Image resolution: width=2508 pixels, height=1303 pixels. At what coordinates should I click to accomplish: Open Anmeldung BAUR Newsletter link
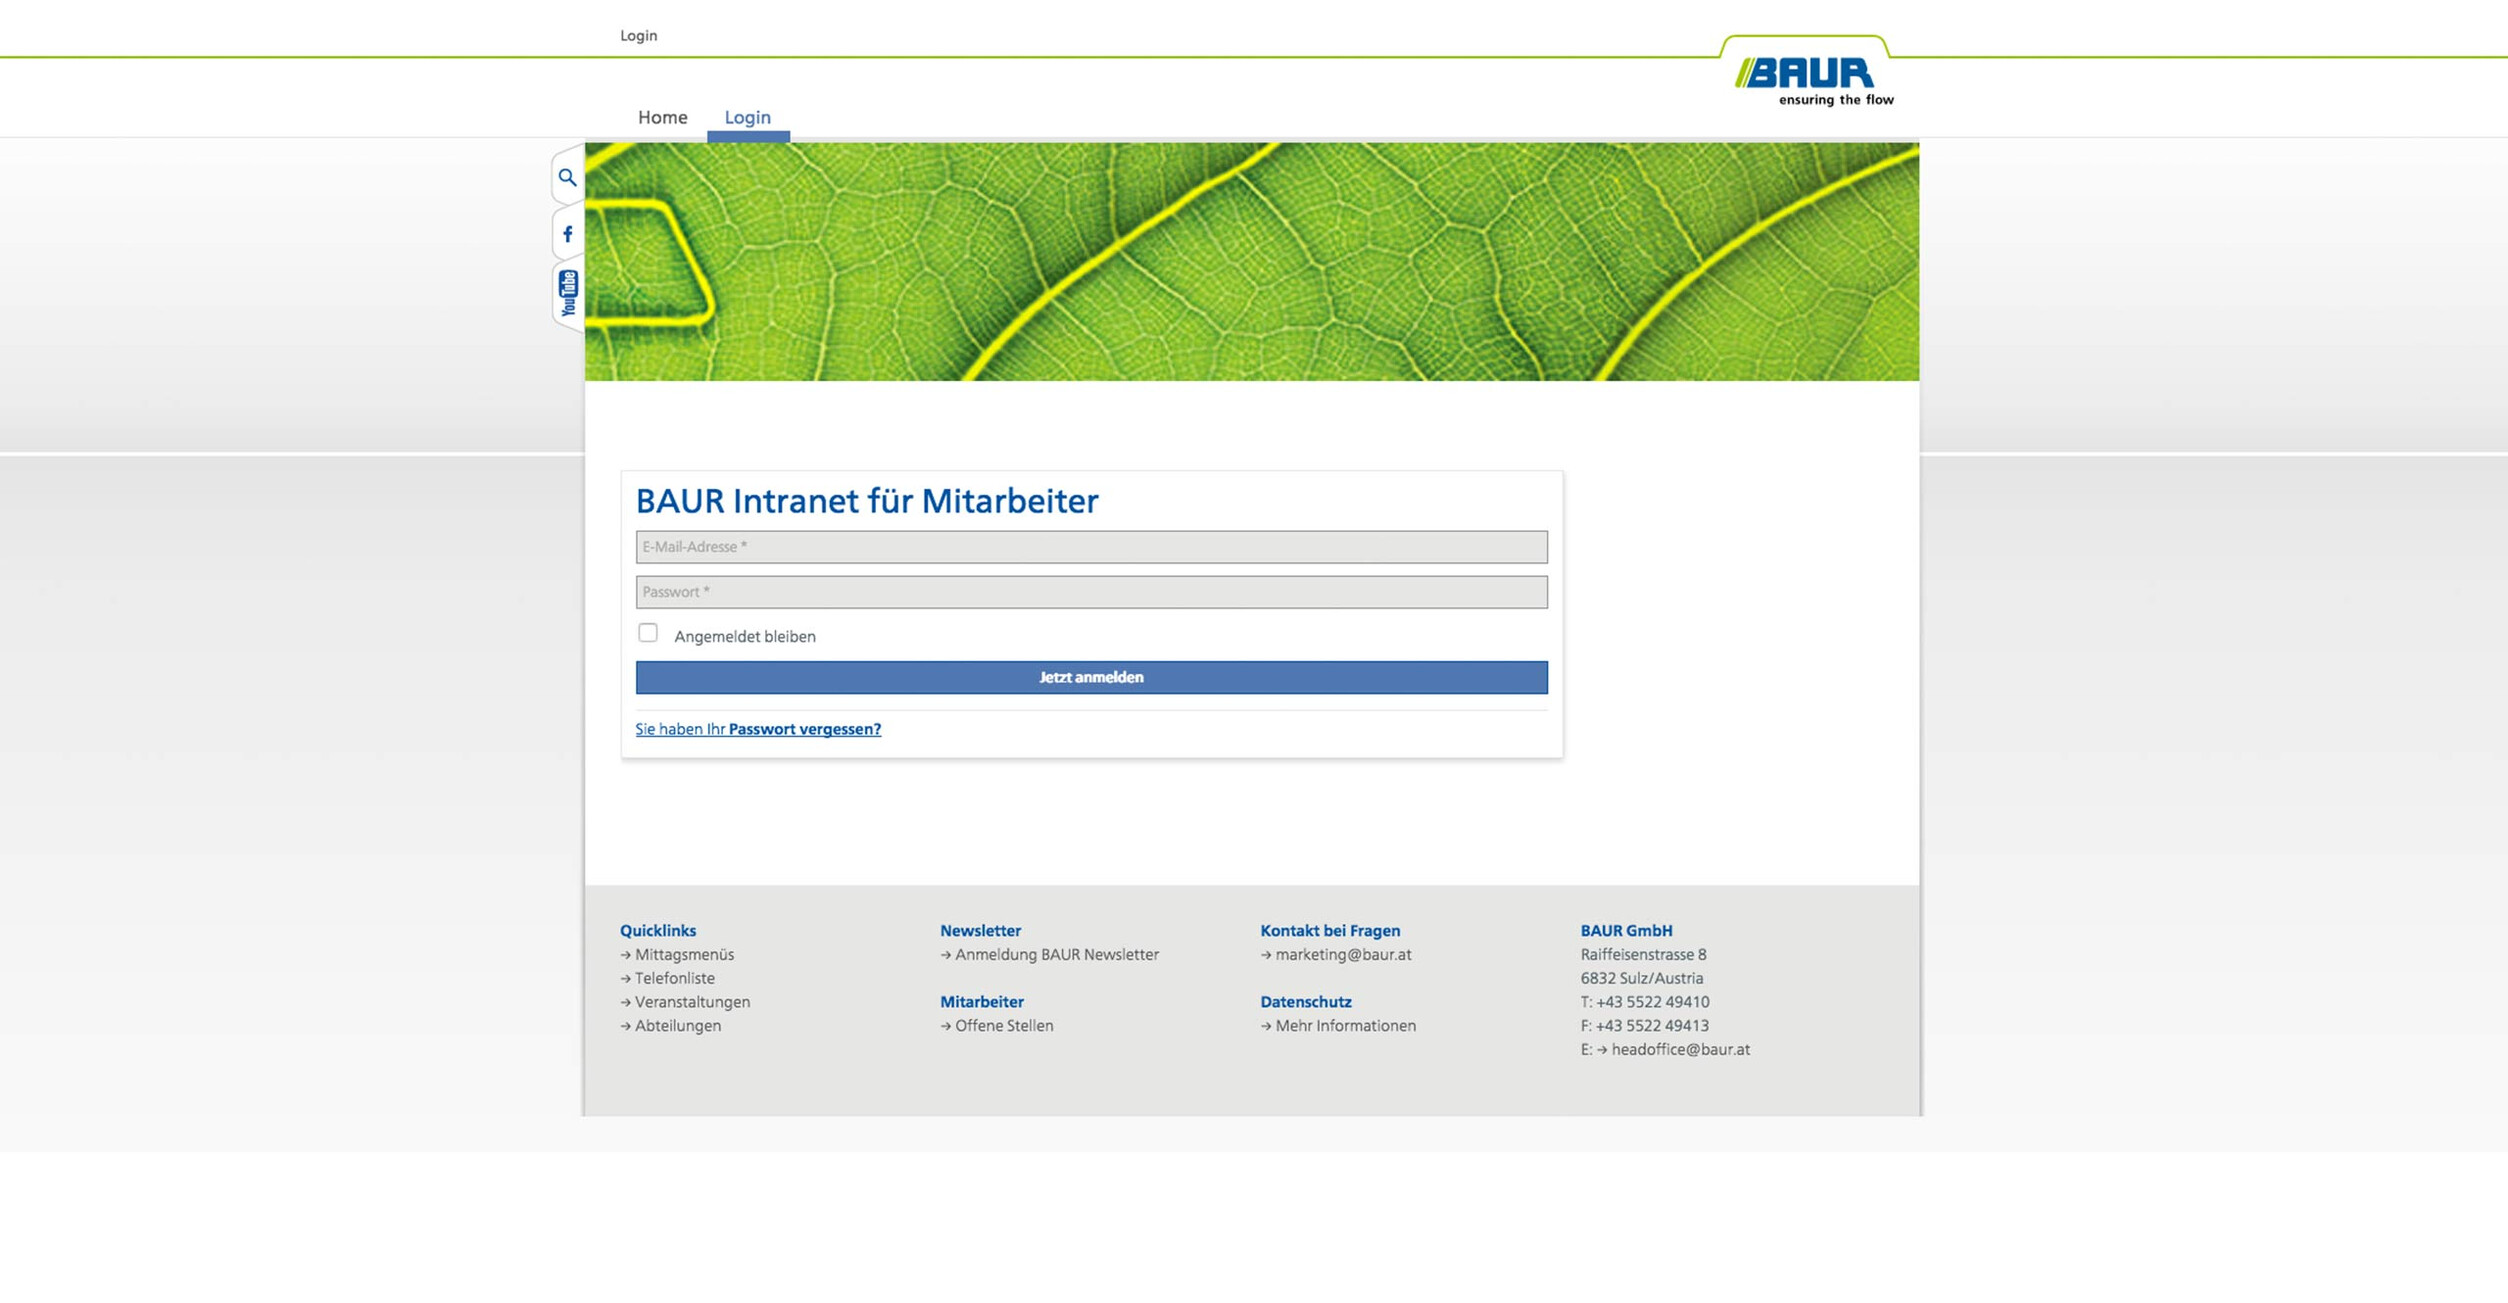point(1057,955)
